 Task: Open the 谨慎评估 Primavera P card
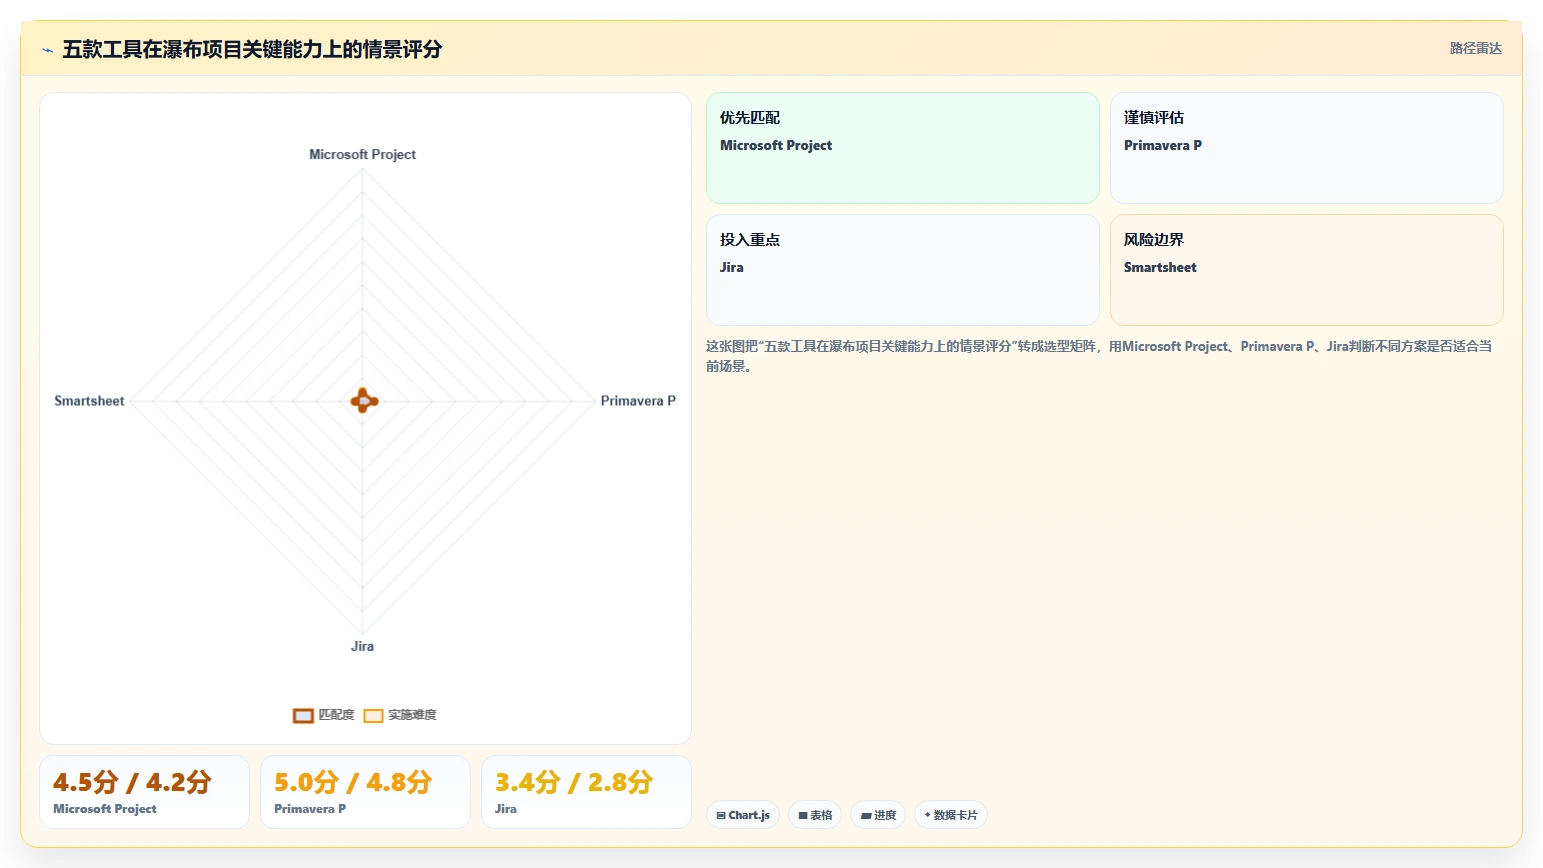[1306, 148]
